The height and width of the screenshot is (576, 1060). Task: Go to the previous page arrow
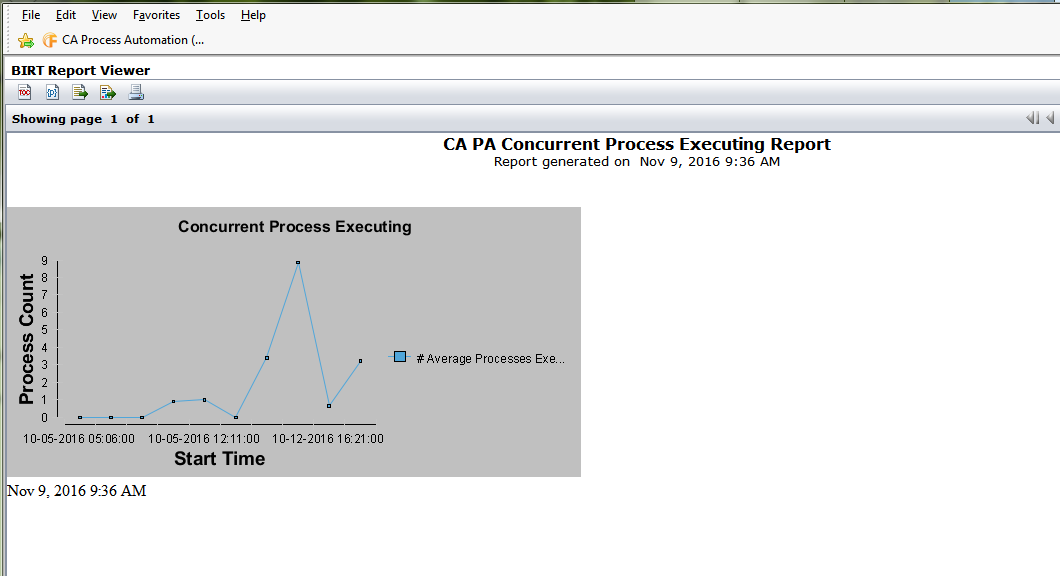(1048, 118)
